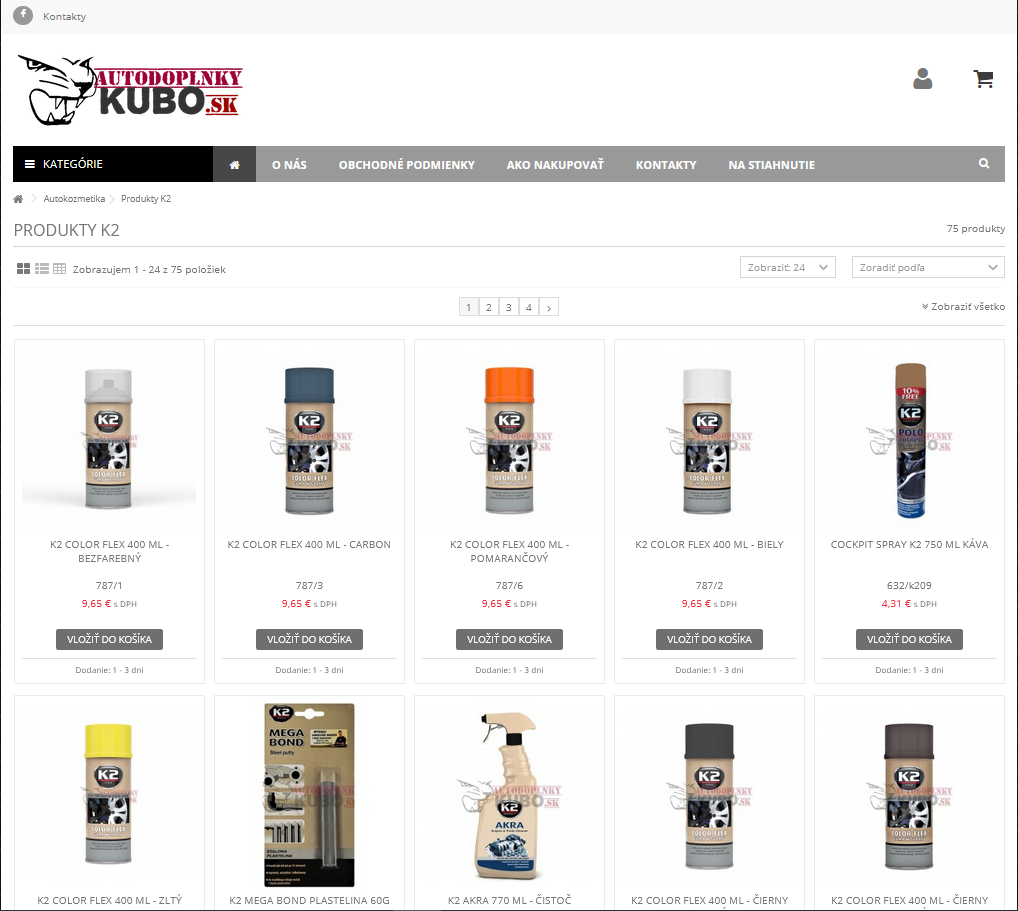Switch to table view layout
Image resolution: width=1018 pixels, height=911 pixels.
59,269
